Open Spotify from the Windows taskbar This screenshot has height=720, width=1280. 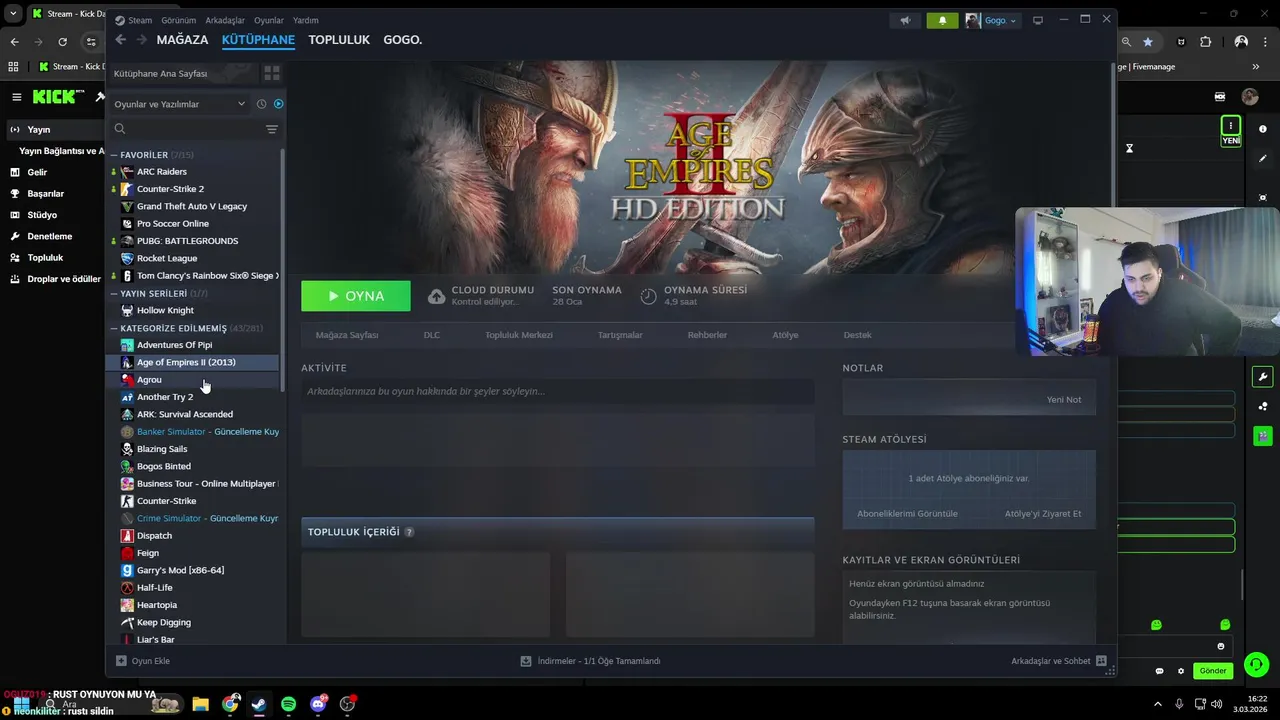click(288, 704)
